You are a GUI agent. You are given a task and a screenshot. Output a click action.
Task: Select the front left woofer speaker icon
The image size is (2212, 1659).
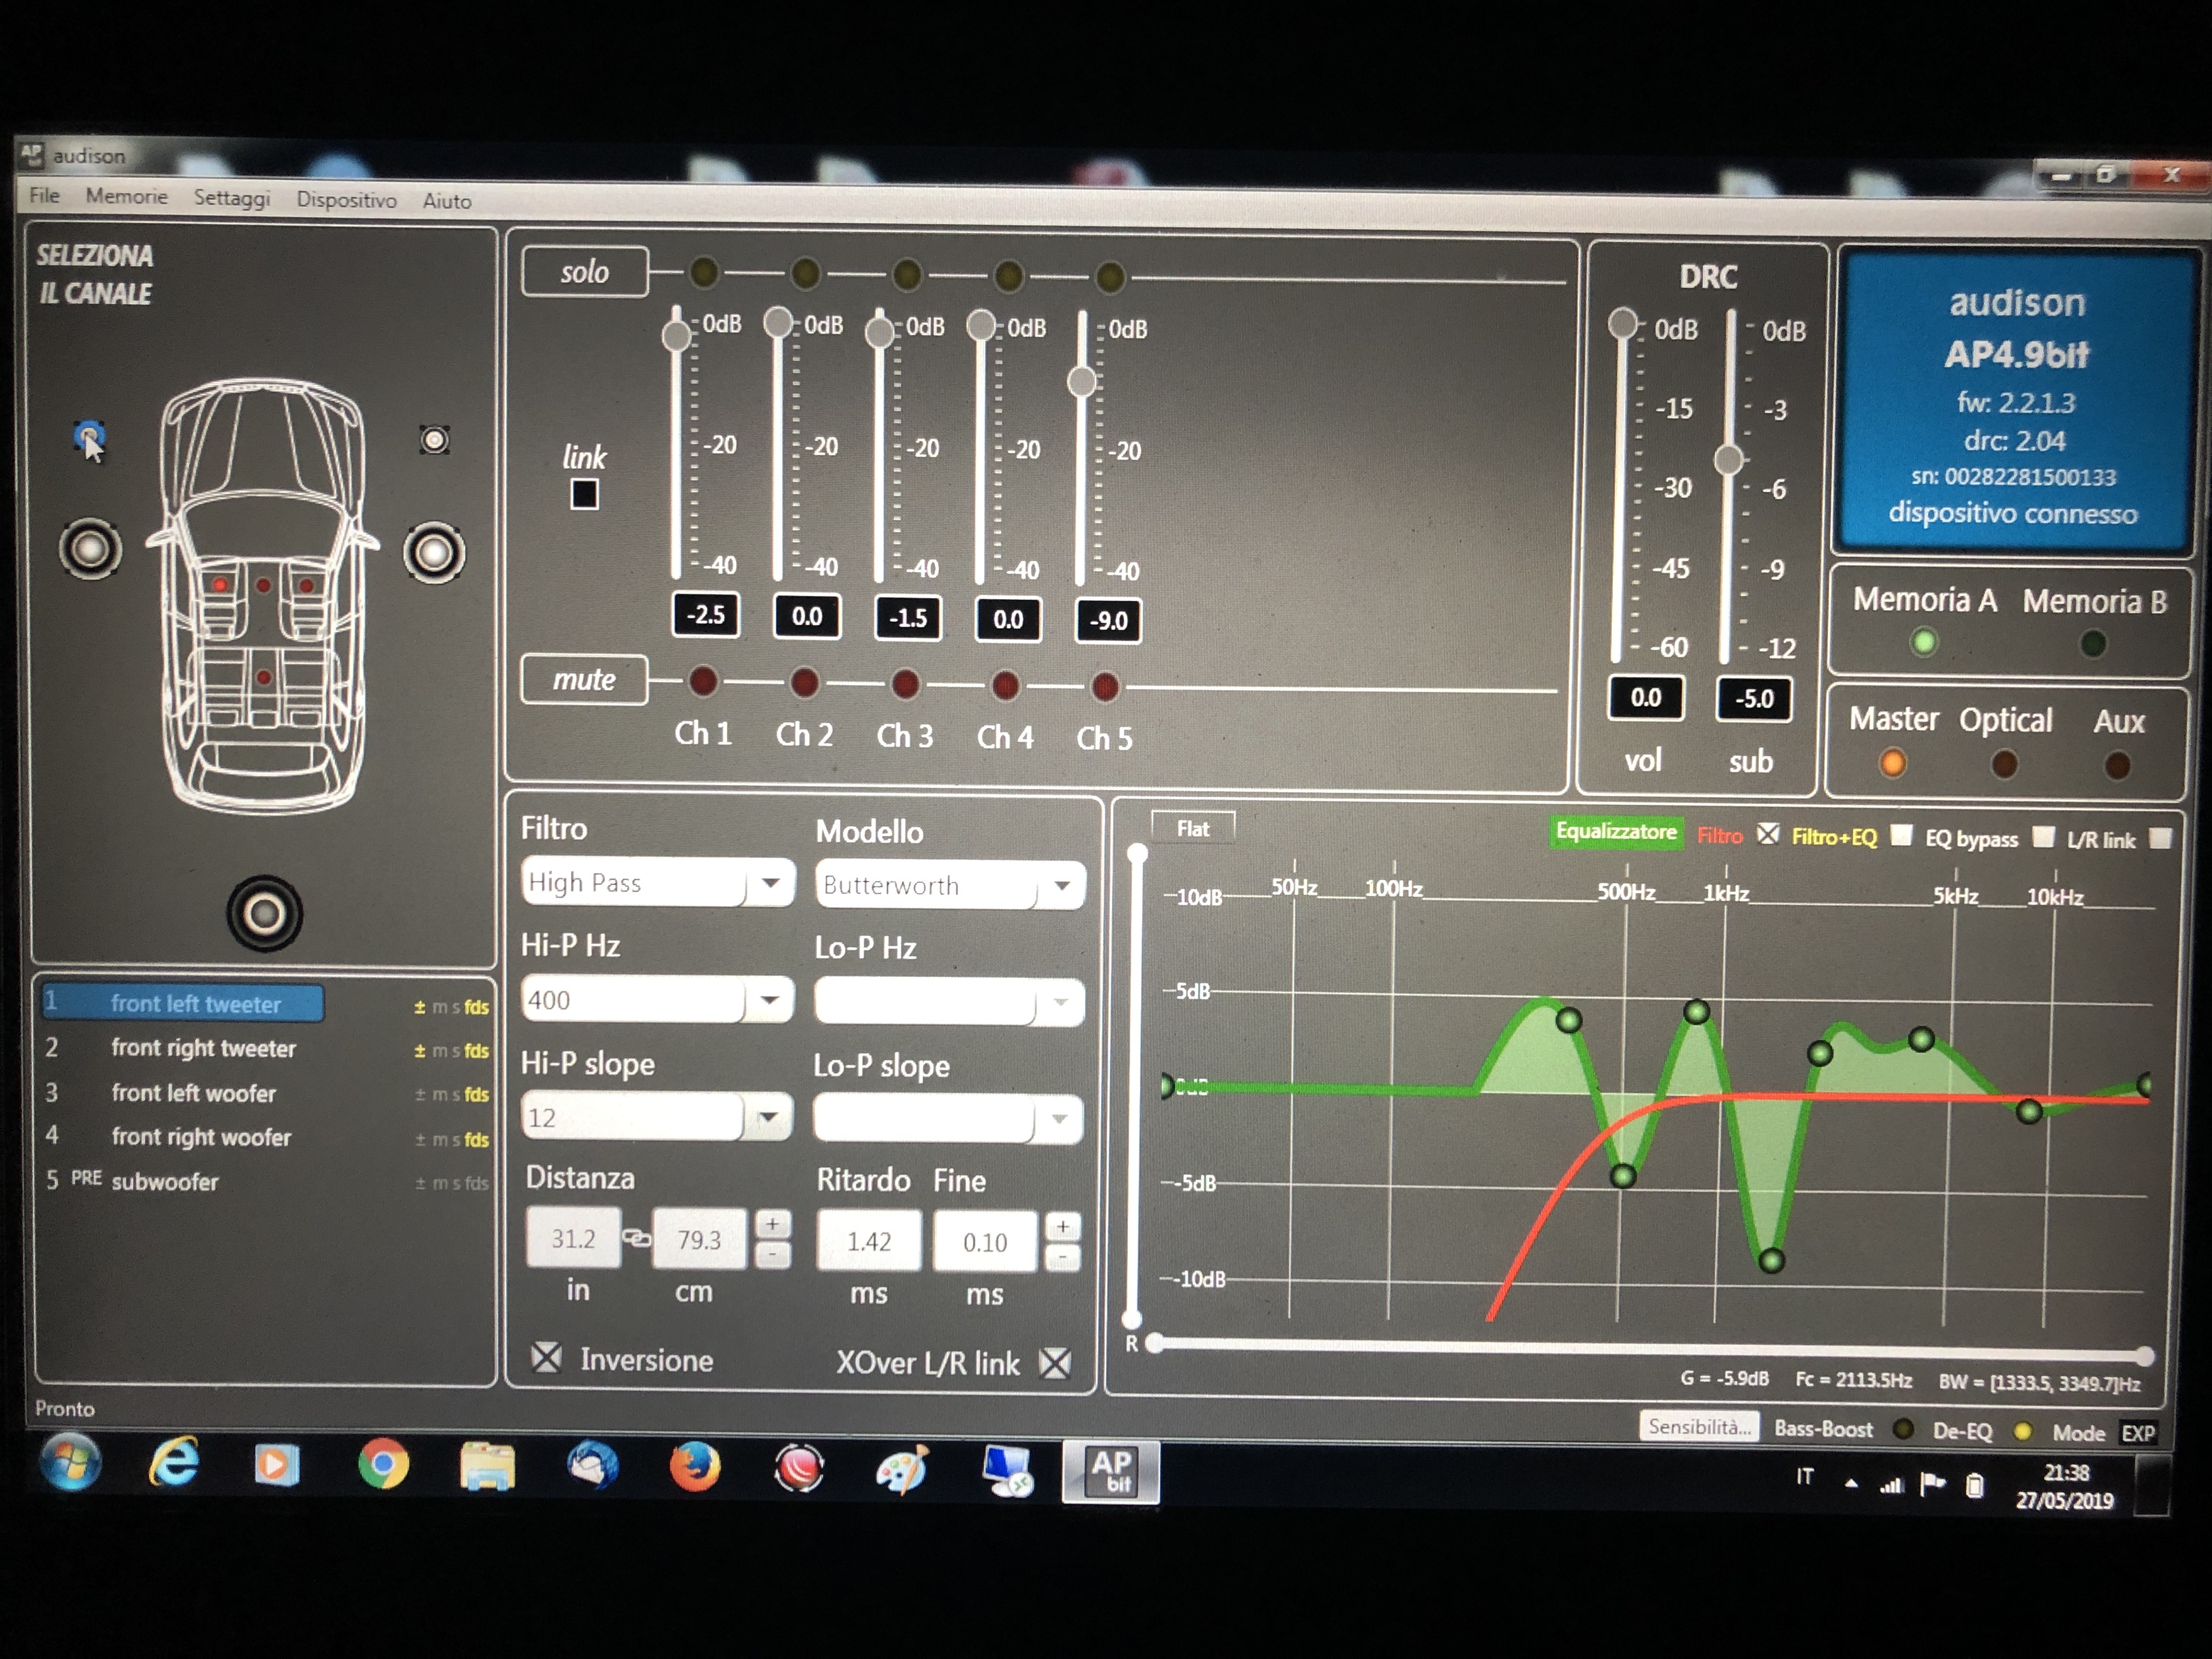(90, 549)
